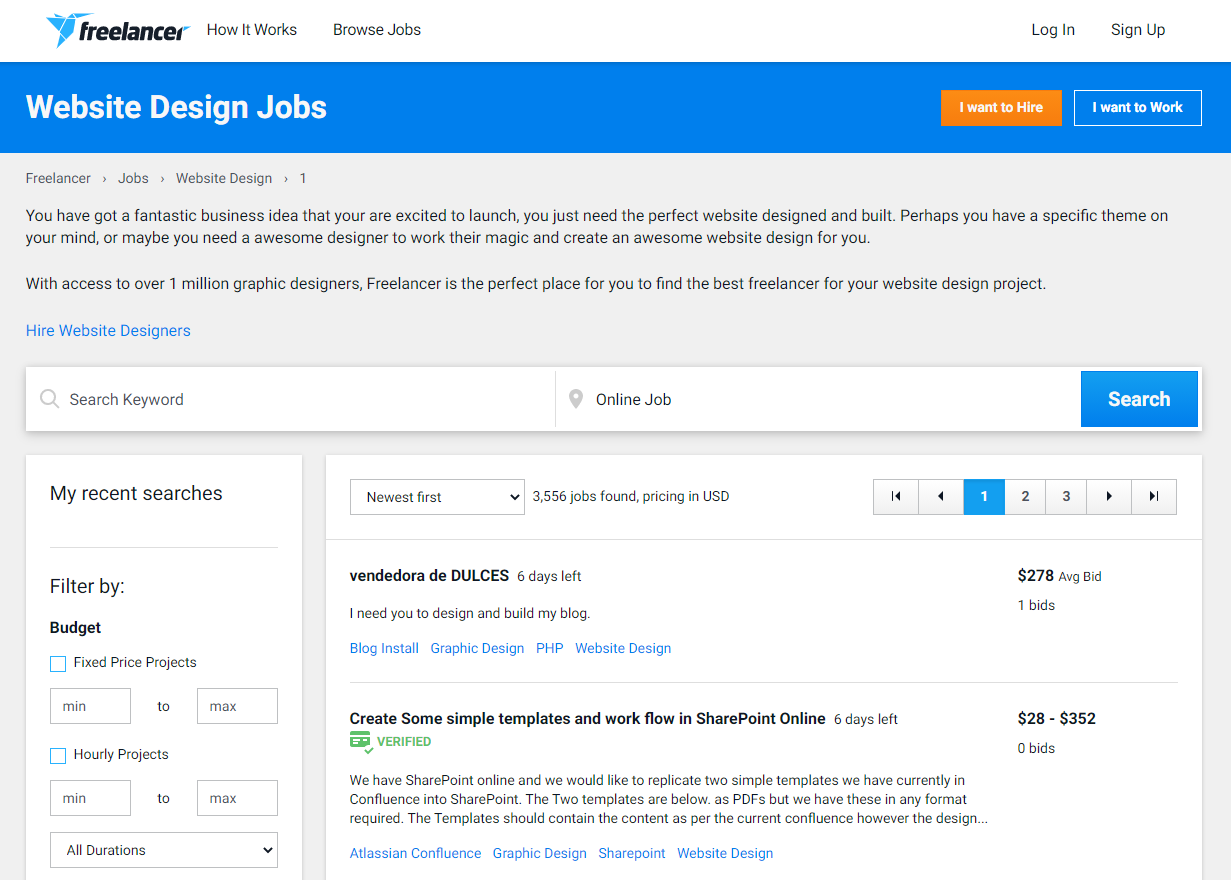Image resolution: width=1231 pixels, height=880 pixels.
Task: Go to first page of results
Action: [x=896, y=497]
